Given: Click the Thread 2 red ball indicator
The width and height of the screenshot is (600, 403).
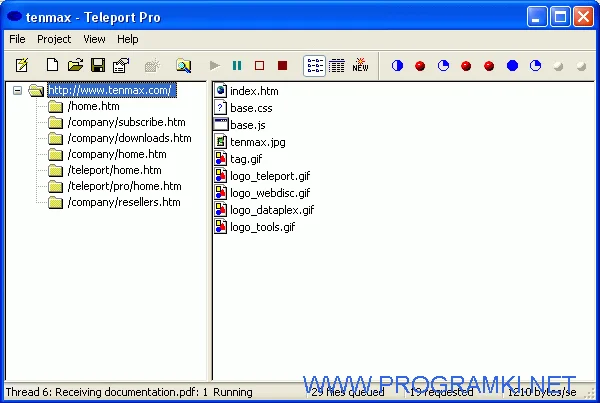Looking at the screenshot, I should (x=420, y=66).
